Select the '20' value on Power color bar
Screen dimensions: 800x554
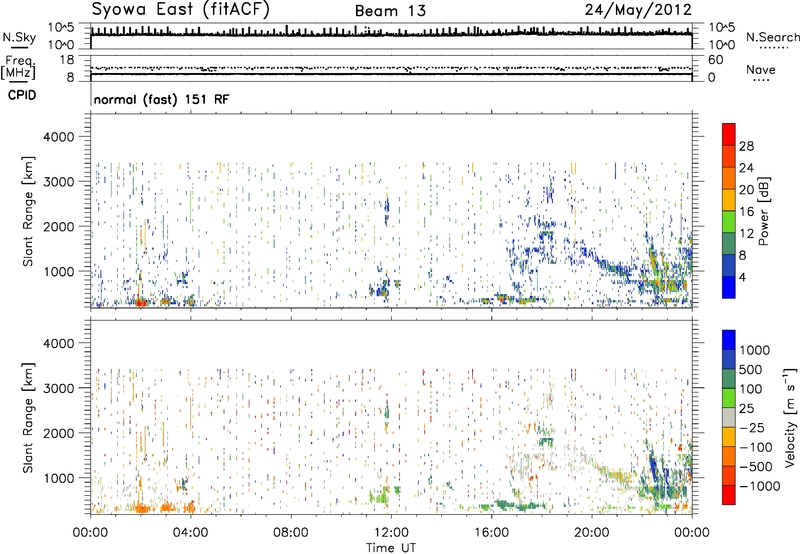[x=746, y=190]
